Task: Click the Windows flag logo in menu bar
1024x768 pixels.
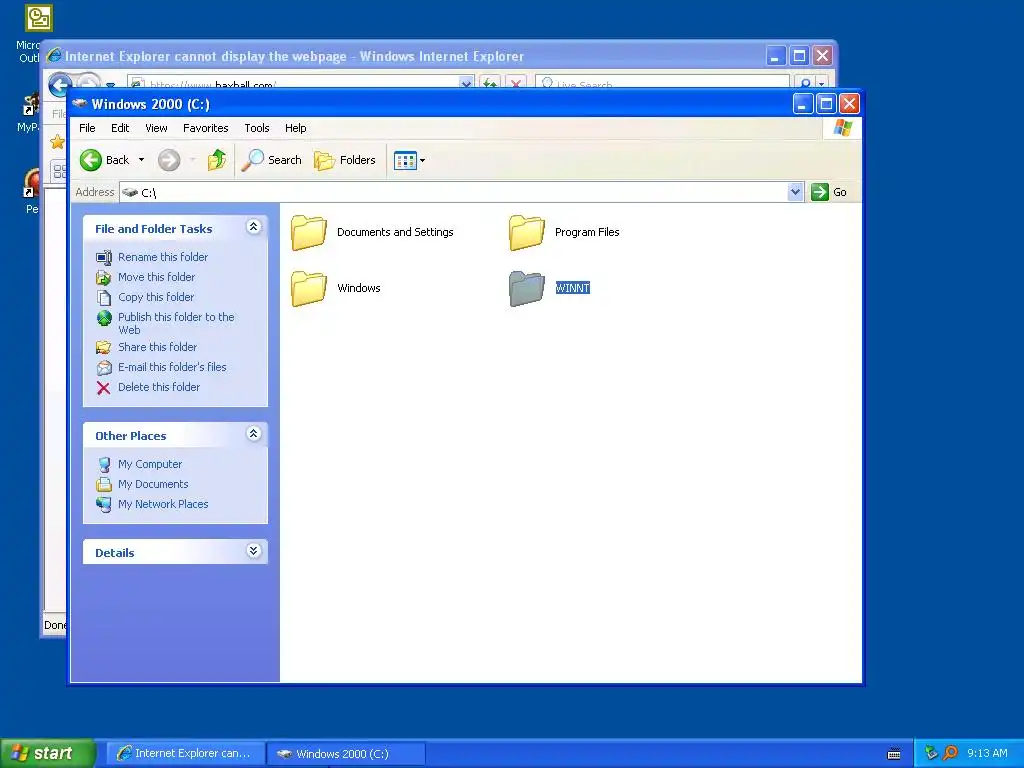Action: click(x=842, y=127)
